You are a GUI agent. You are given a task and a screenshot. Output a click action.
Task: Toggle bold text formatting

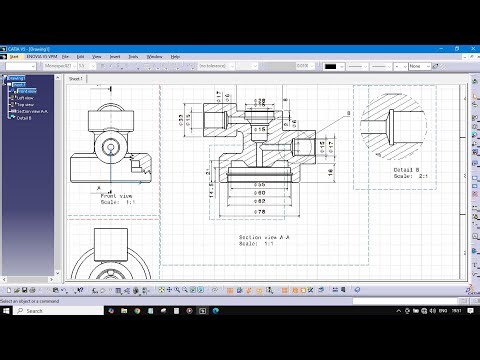tap(103, 66)
